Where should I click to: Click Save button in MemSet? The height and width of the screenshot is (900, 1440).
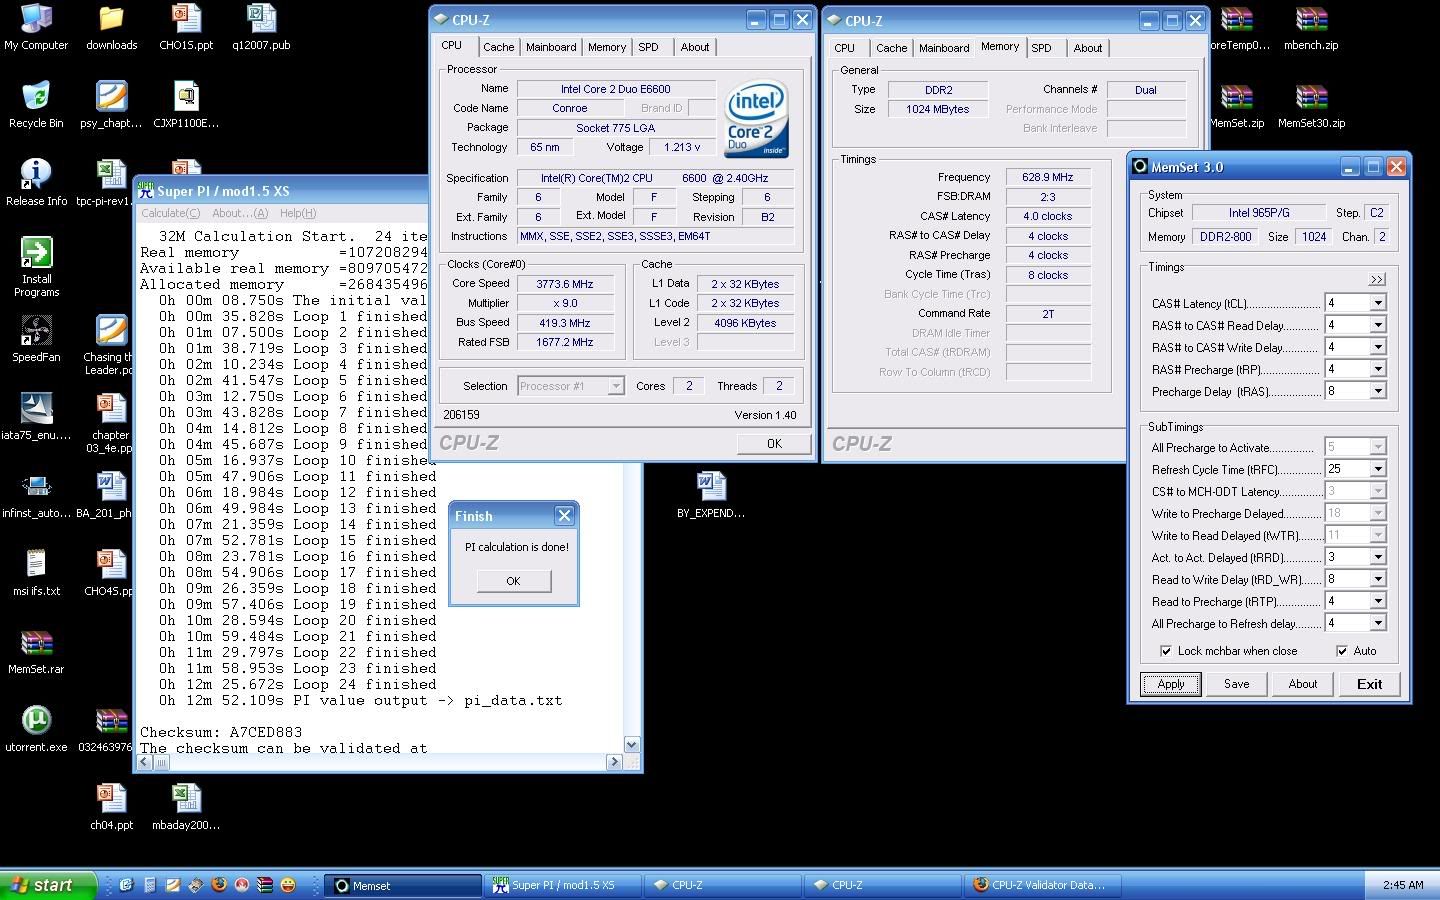(x=1237, y=684)
